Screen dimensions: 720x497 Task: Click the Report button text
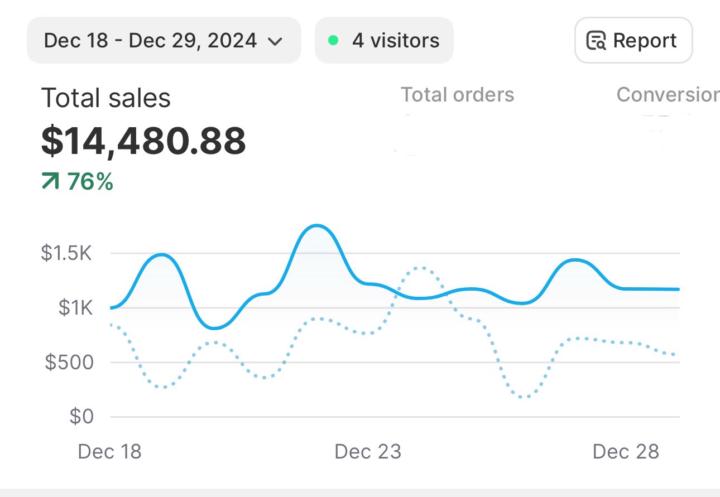pyautogui.click(x=645, y=41)
